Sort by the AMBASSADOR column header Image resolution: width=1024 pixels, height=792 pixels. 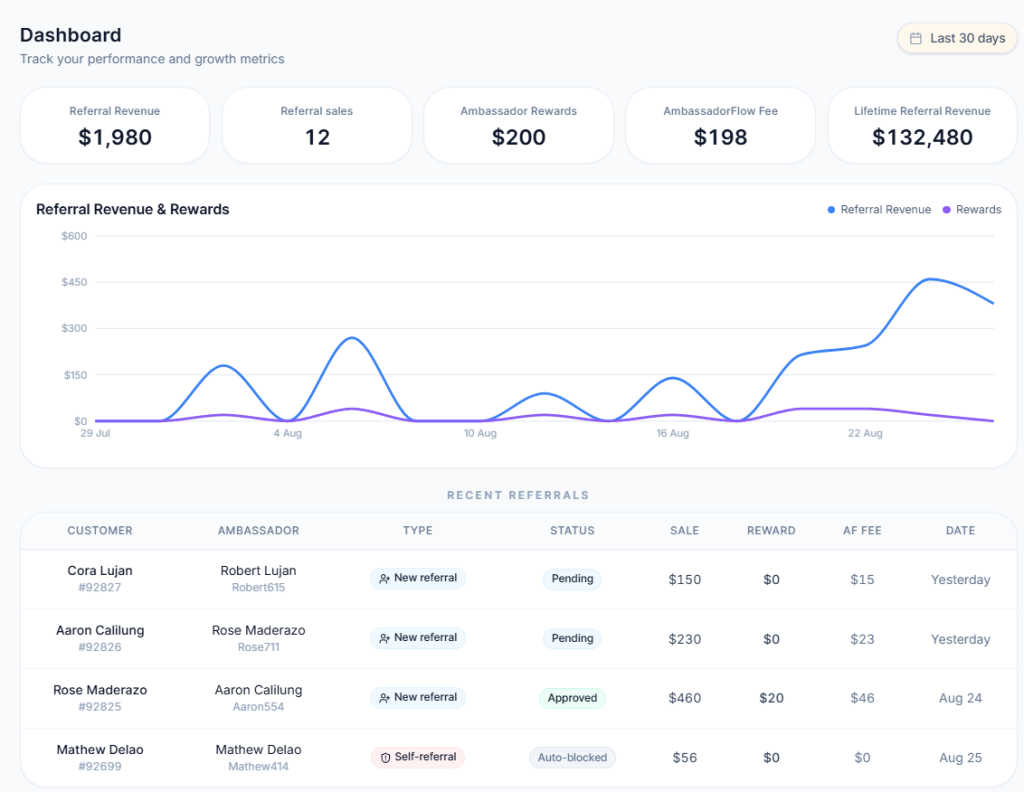click(259, 531)
